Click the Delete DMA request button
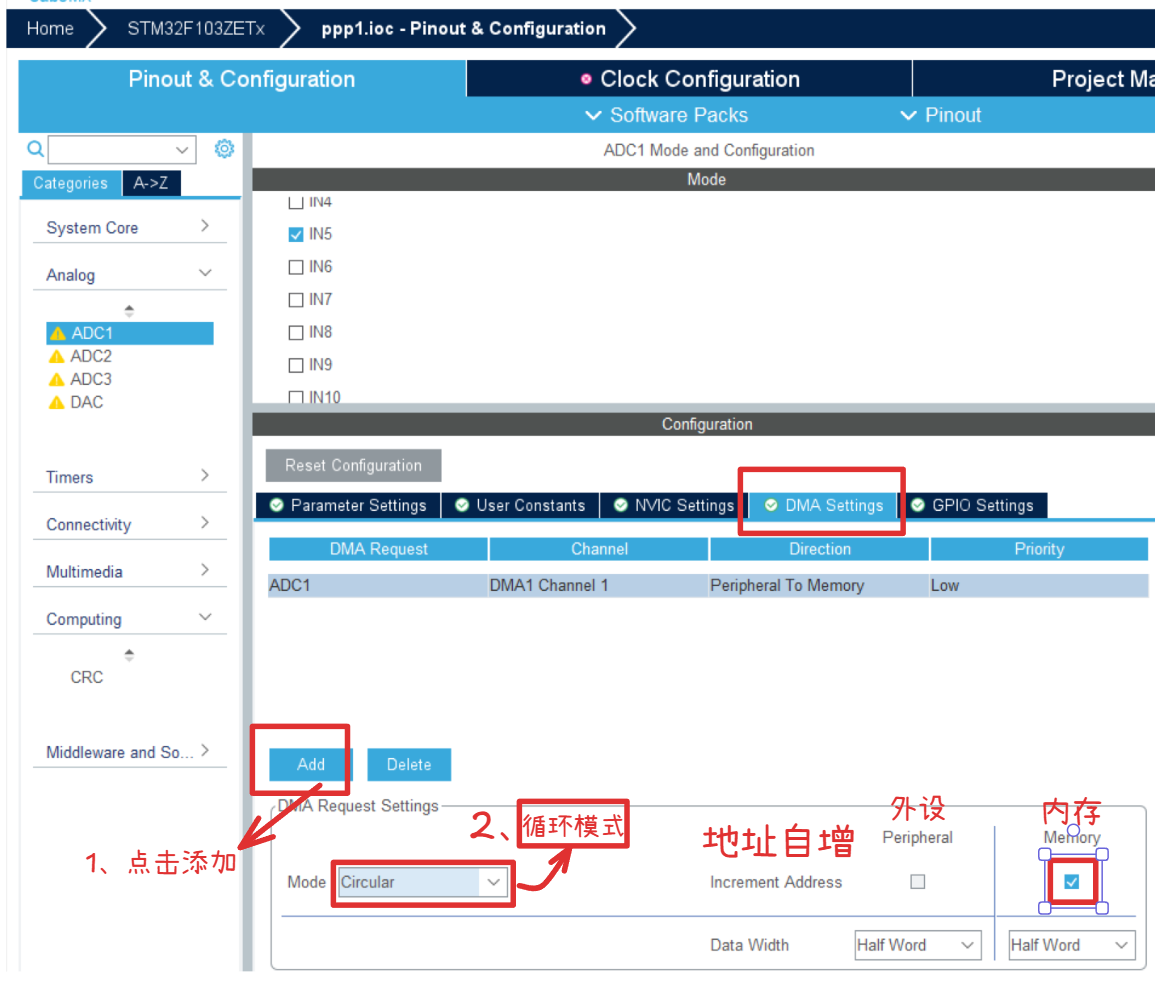 [x=409, y=764]
